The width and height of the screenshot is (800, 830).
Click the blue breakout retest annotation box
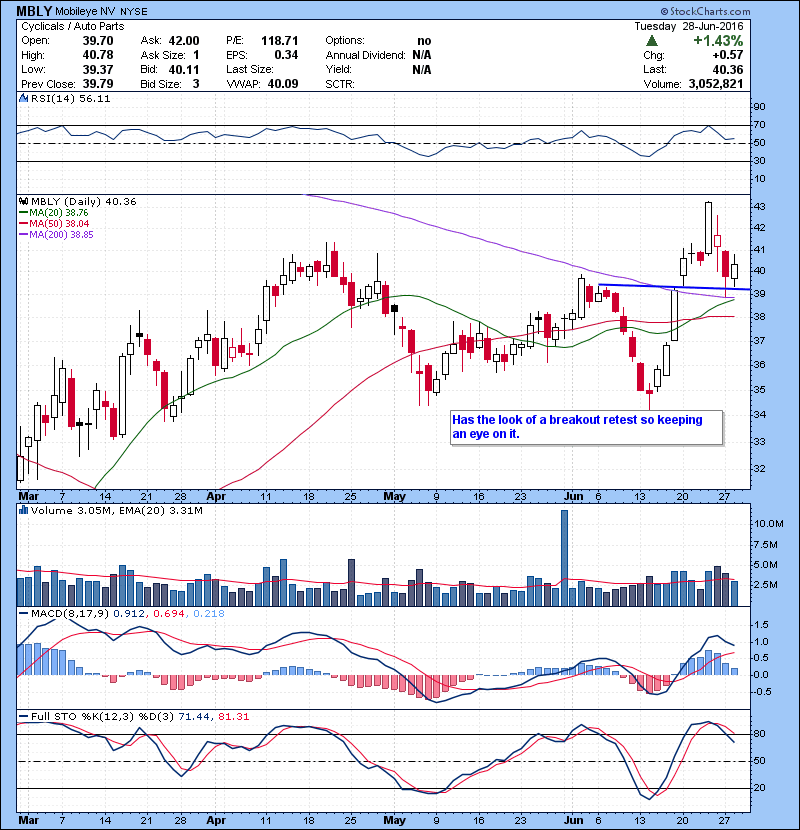pos(586,427)
